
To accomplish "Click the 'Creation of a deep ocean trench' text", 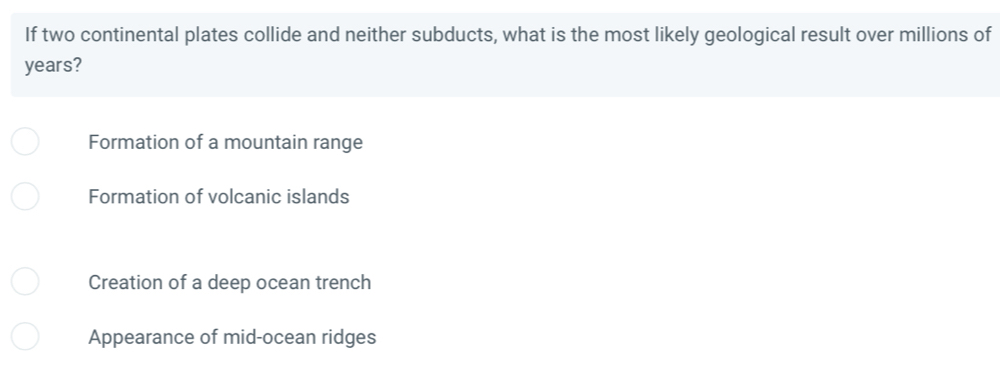I will click(230, 282).
